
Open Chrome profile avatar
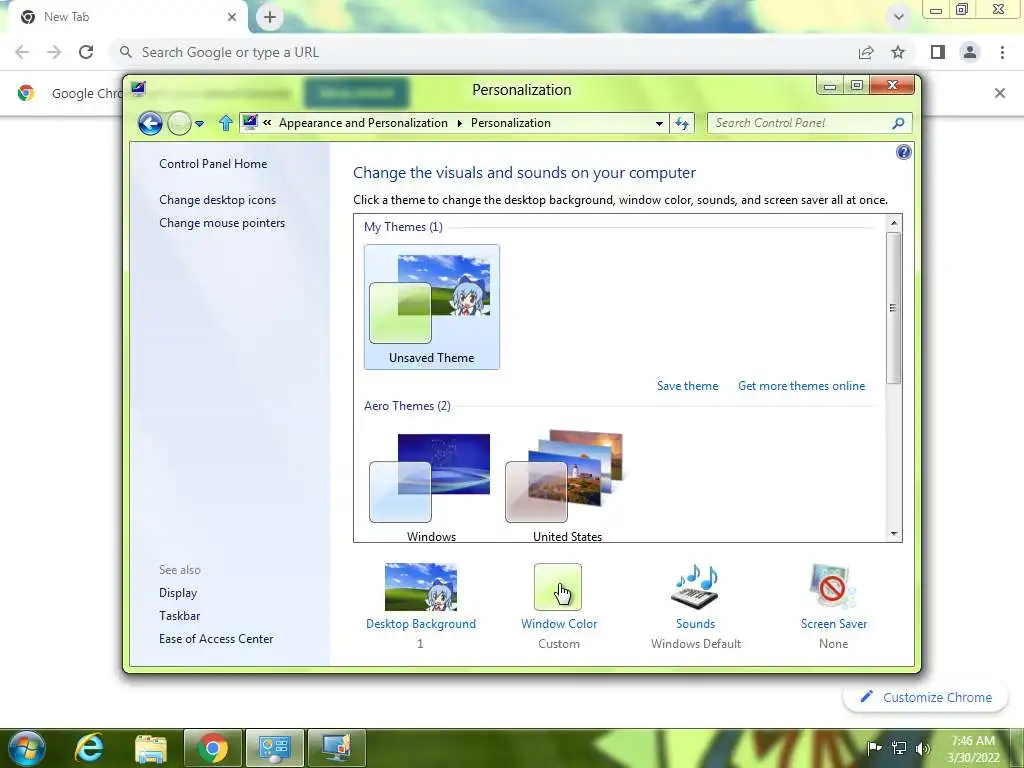[970, 52]
